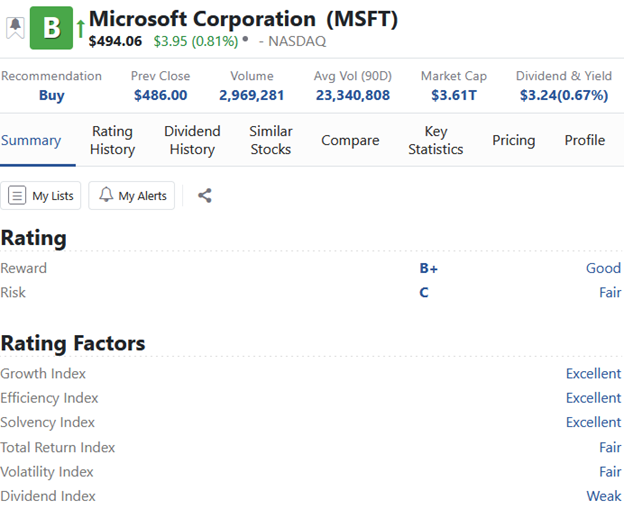The height and width of the screenshot is (509, 624).
Task: Click the bell bookmark alert icon
Action: pos(16,28)
